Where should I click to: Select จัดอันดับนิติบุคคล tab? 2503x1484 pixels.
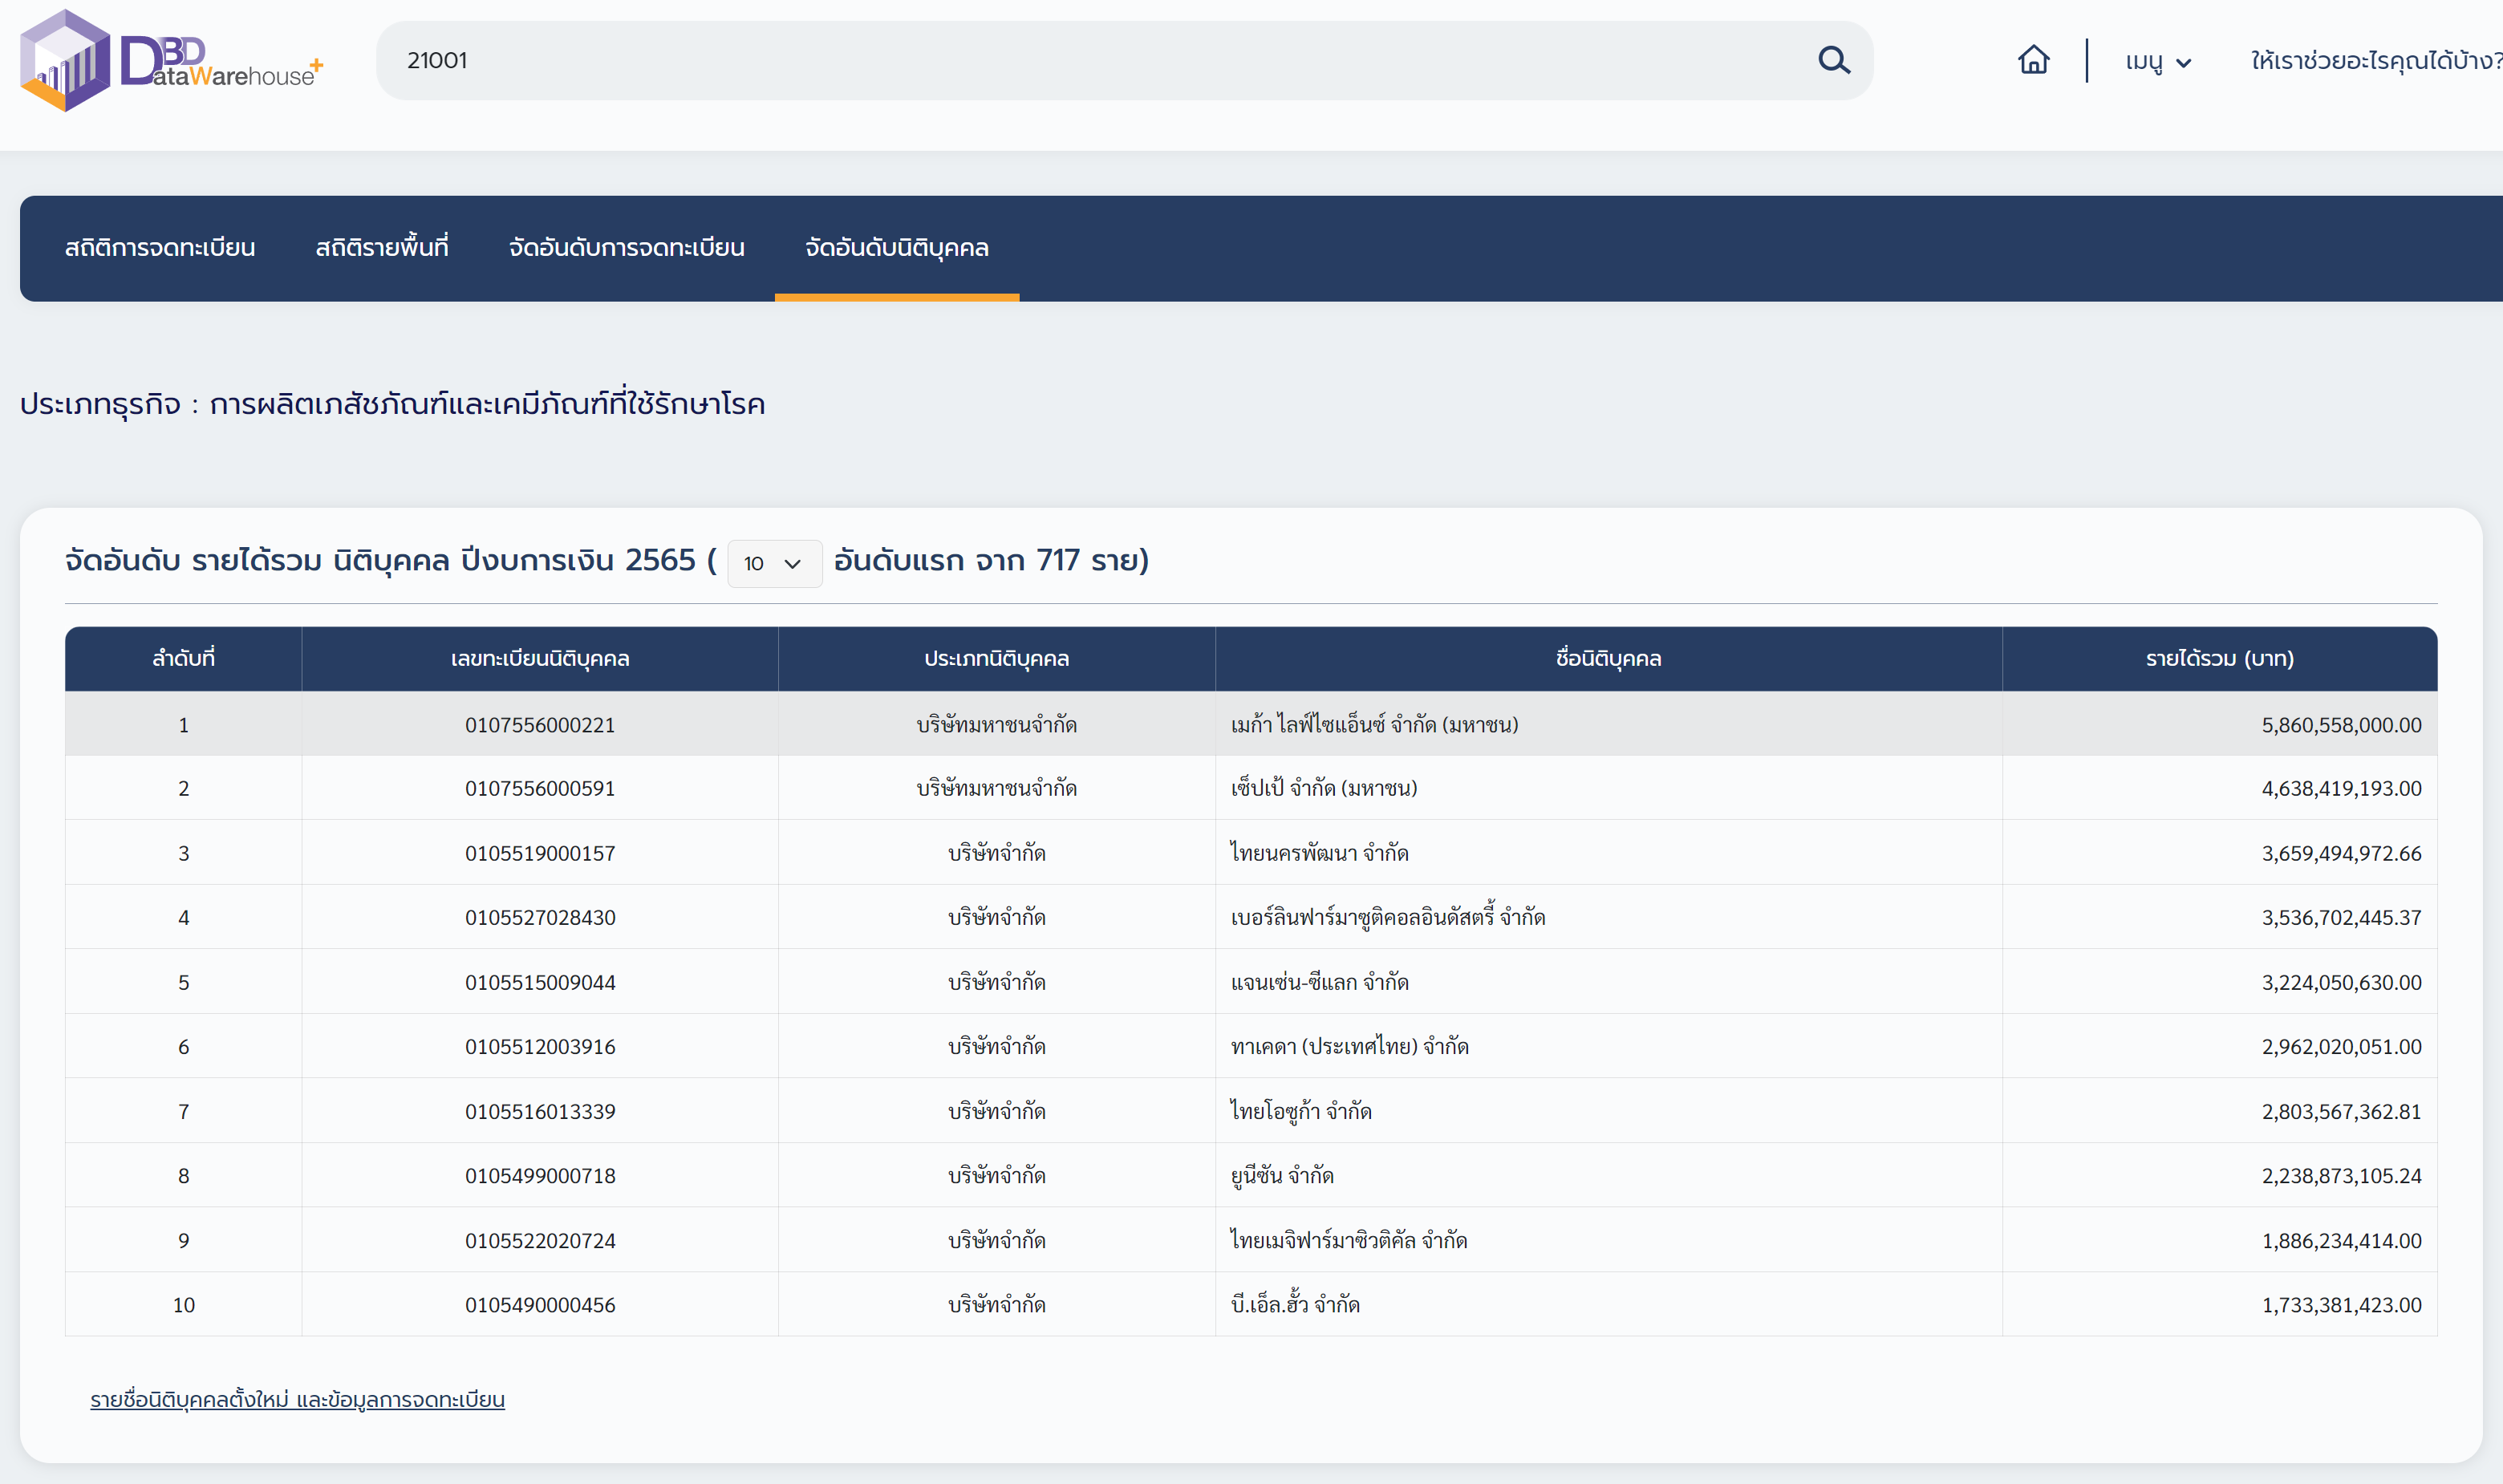coord(896,248)
